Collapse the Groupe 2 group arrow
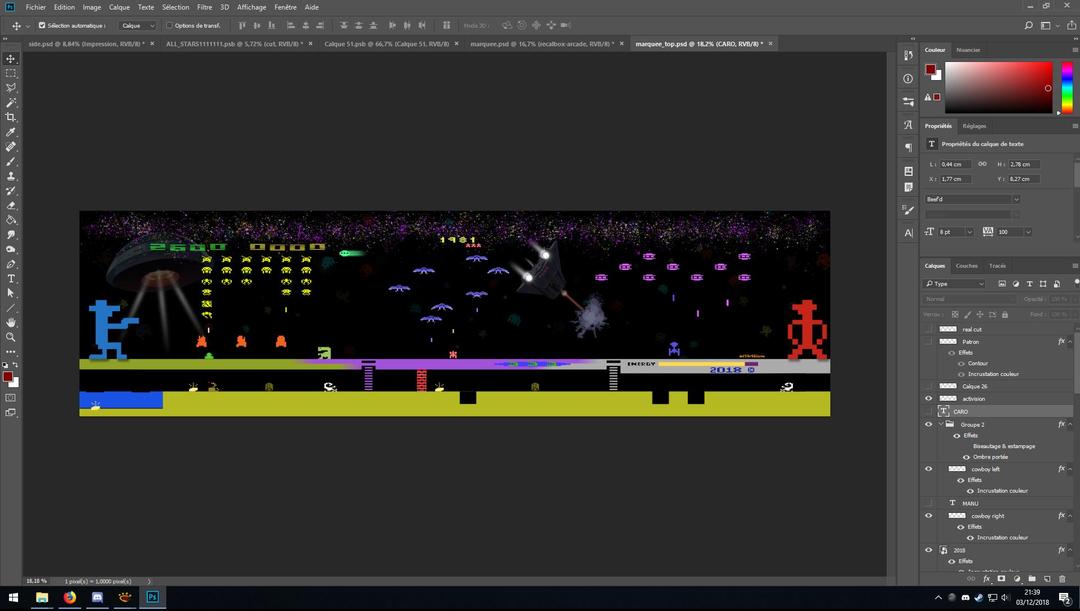This screenshot has width=1080, height=611. click(x=941, y=424)
